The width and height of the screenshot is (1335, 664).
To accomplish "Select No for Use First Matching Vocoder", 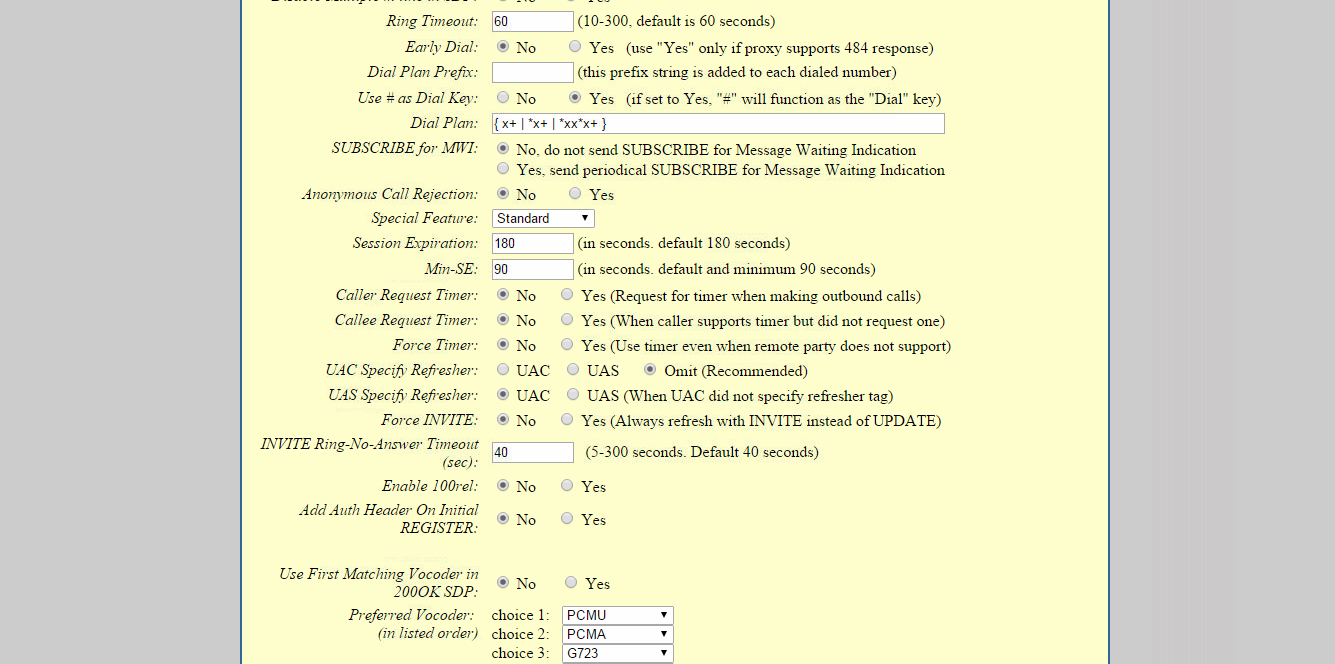I will pos(502,582).
